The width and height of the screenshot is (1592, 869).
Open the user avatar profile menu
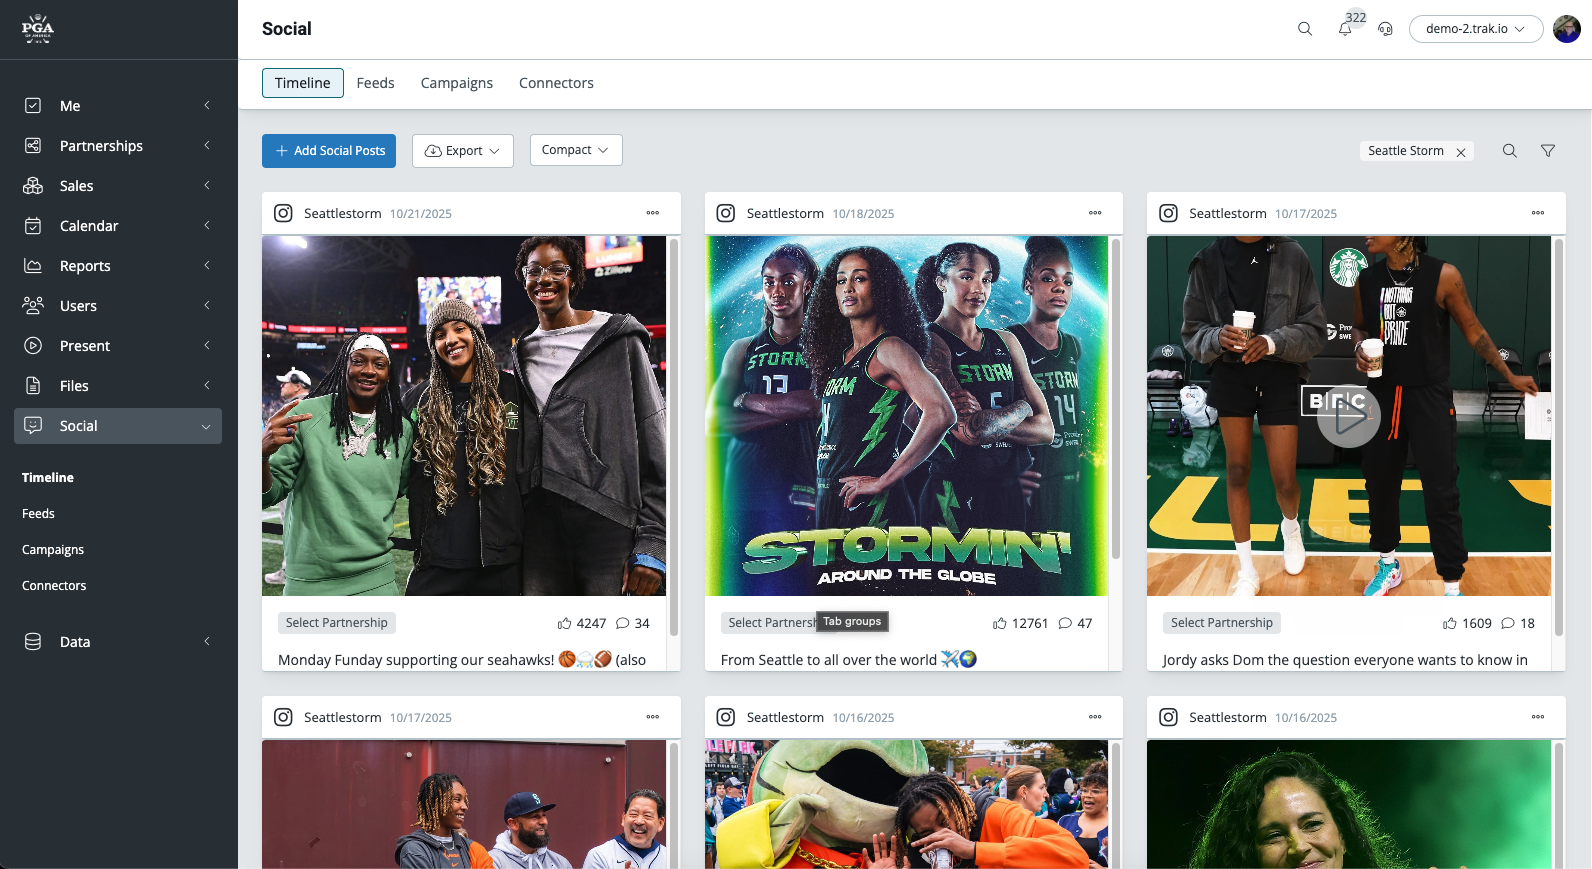tap(1567, 29)
